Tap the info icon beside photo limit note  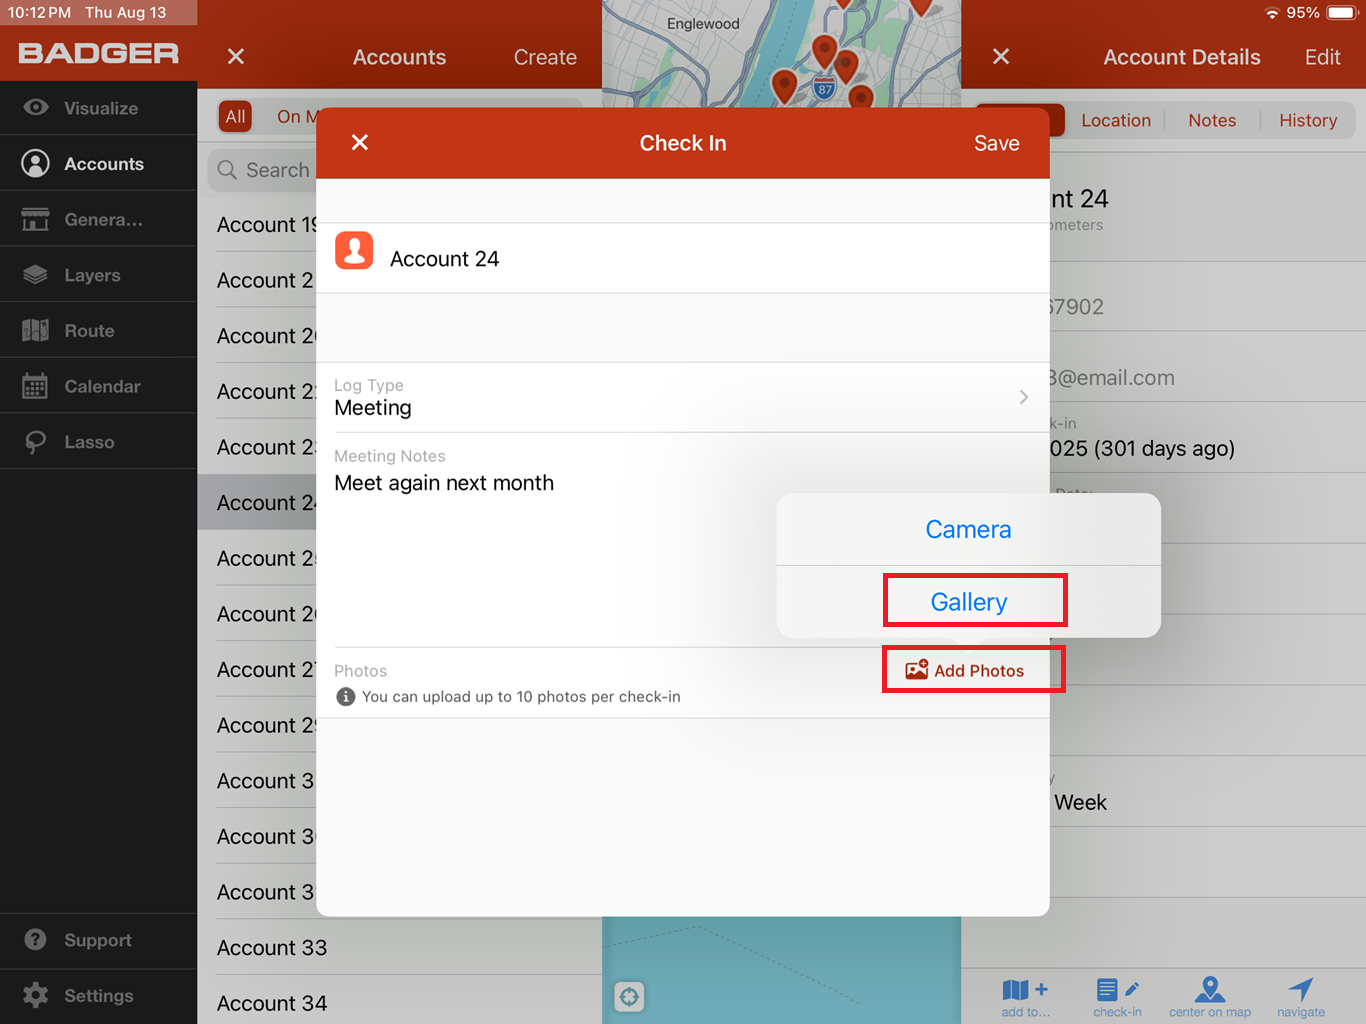(346, 697)
